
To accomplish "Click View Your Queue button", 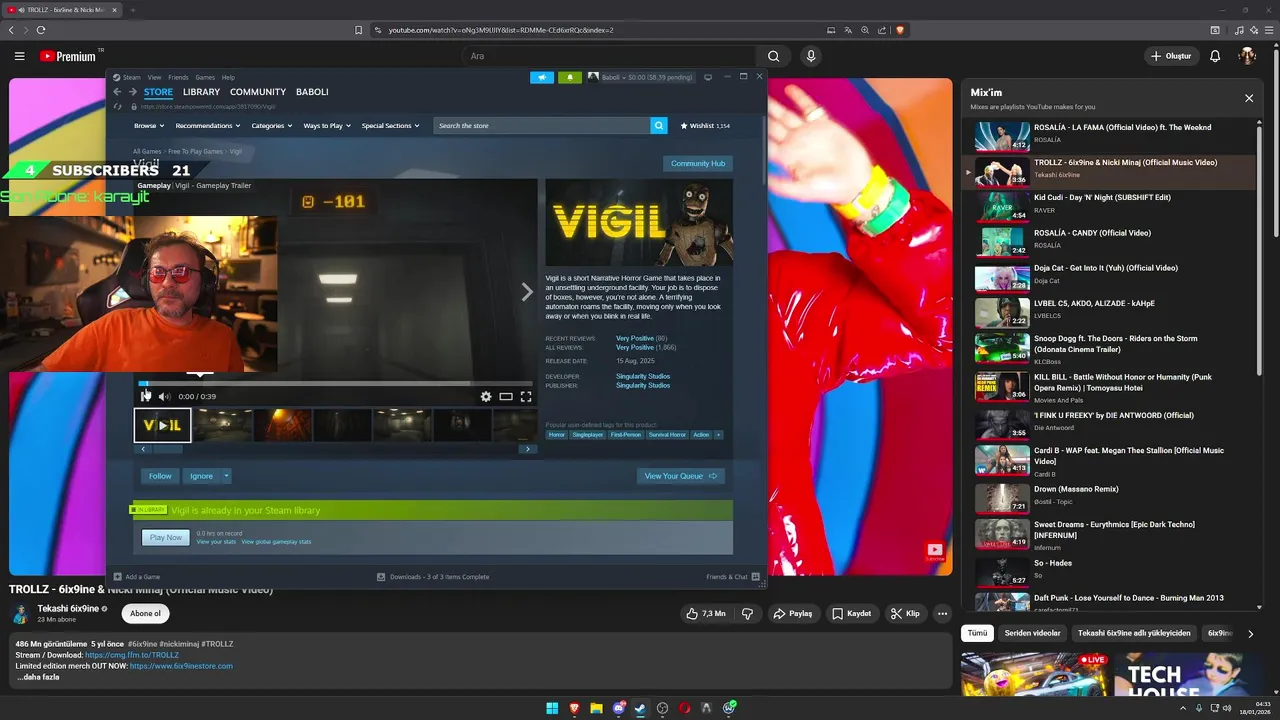I will coord(681,476).
